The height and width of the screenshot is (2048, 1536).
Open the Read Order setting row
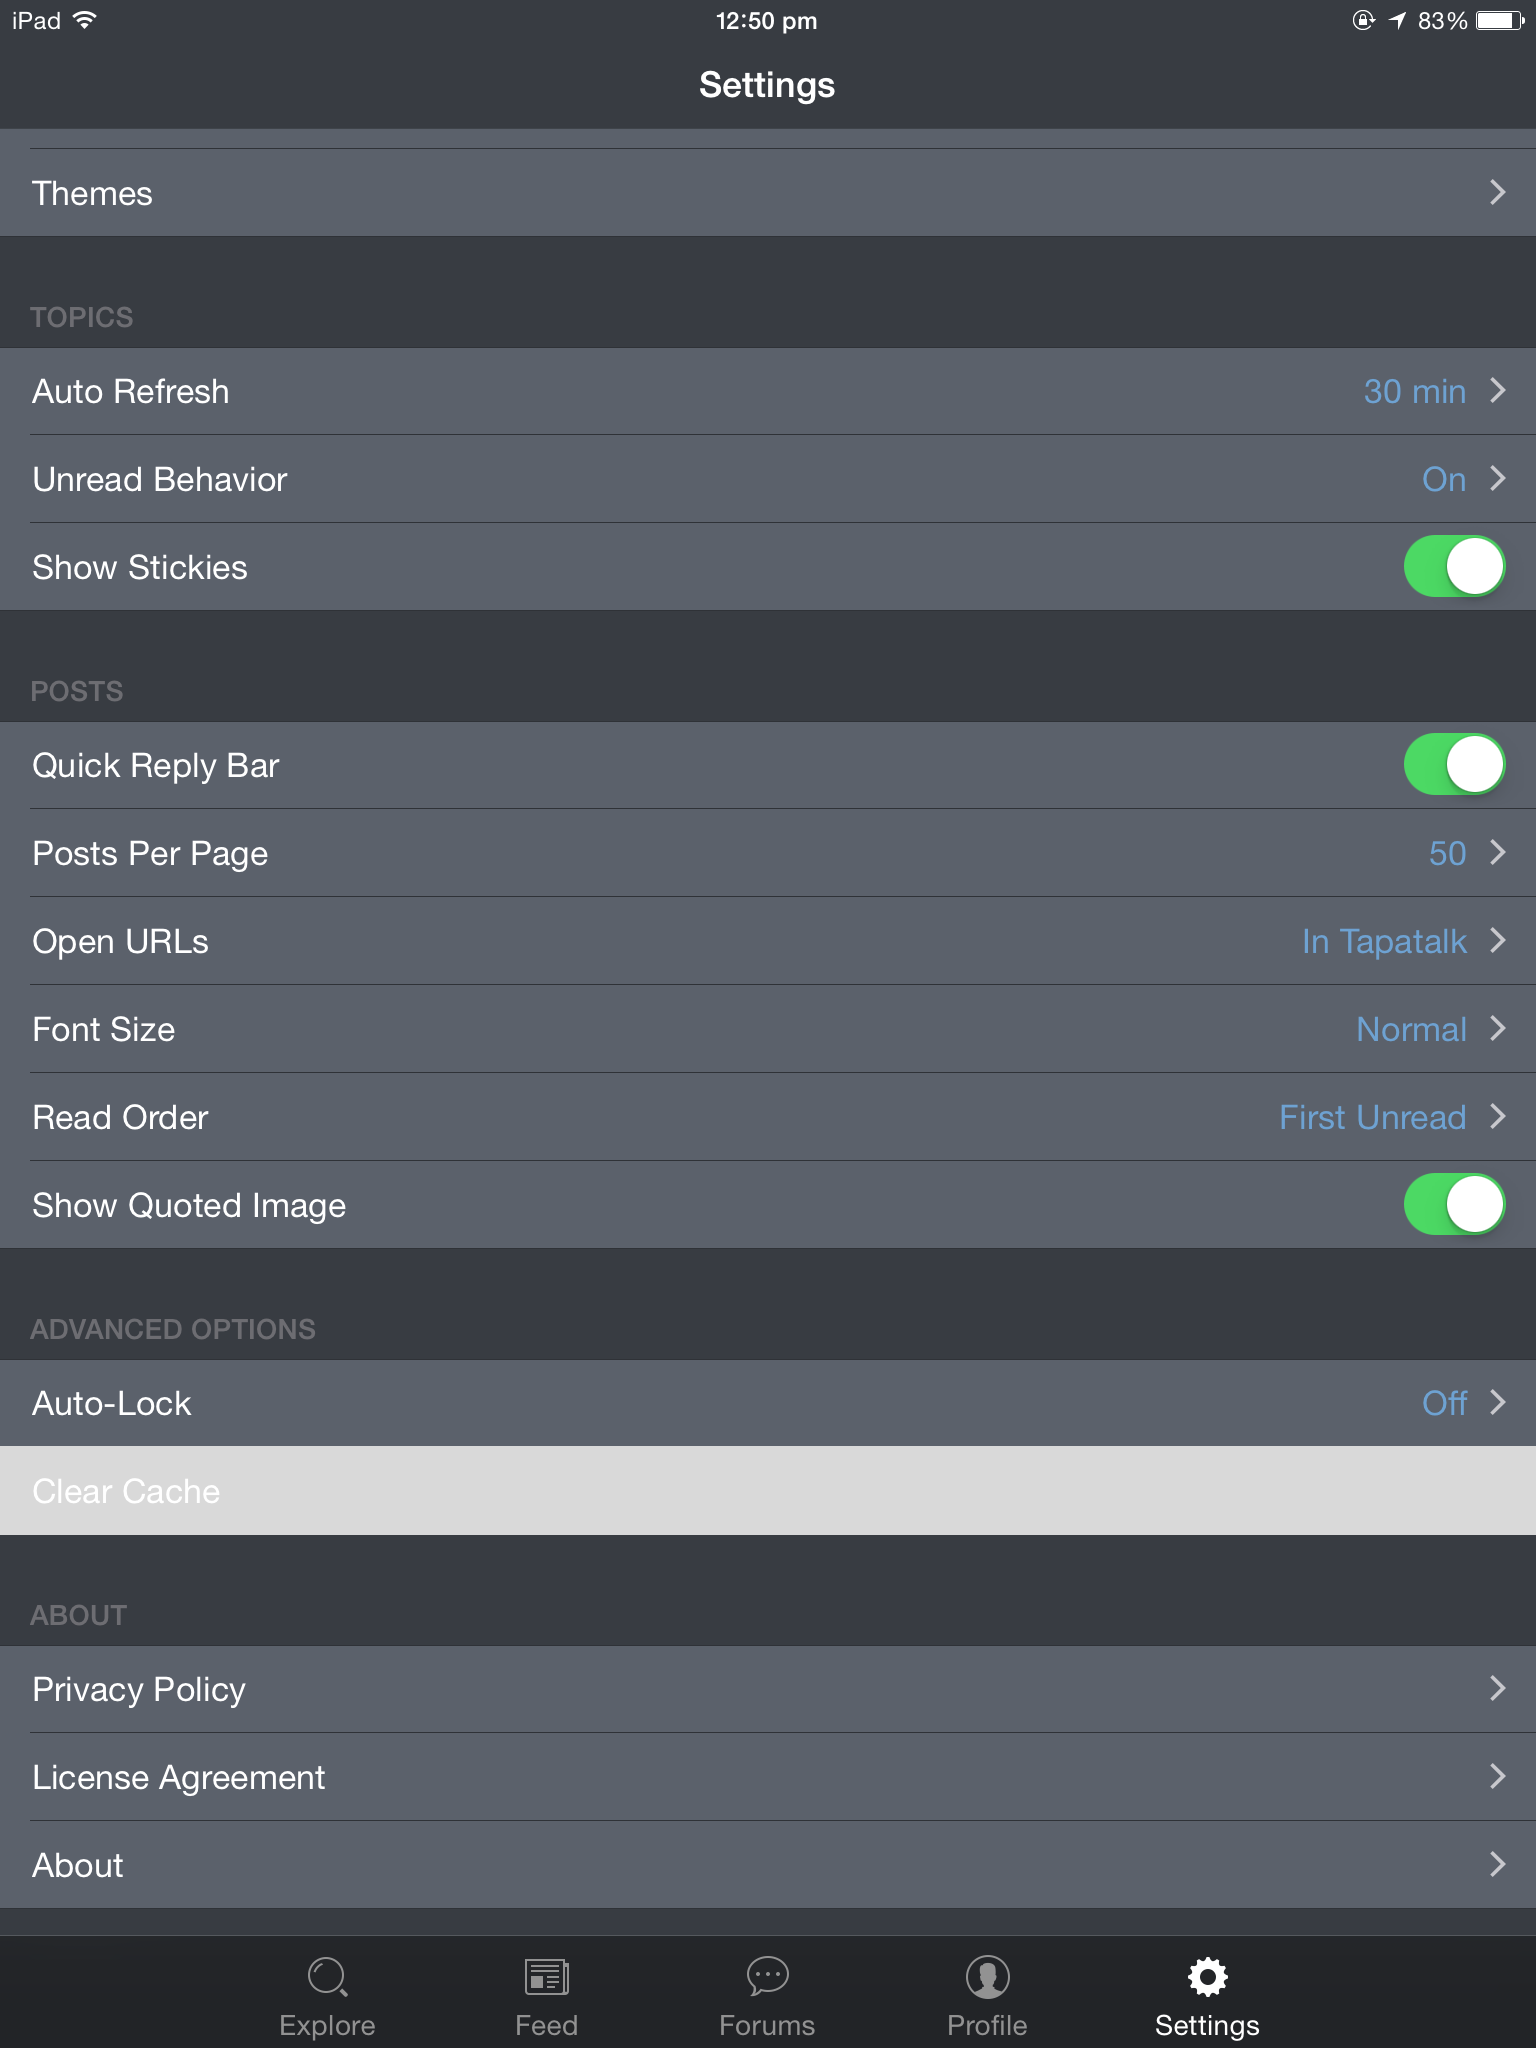click(x=768, y=1117)
